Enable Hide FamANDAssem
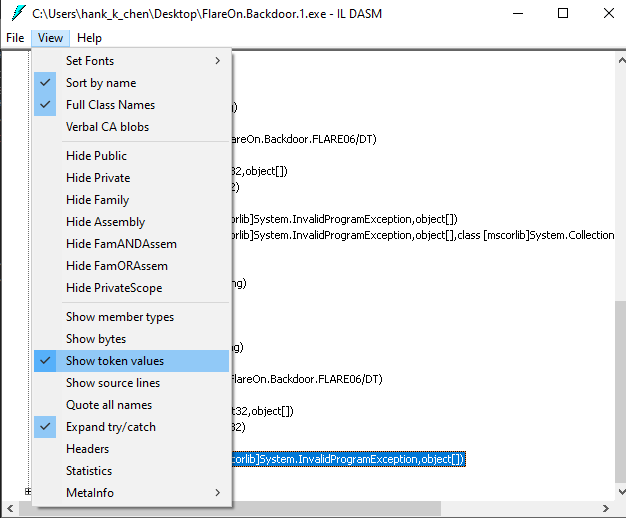The height and width of the screenshot is (518, 626). (132, 244)
